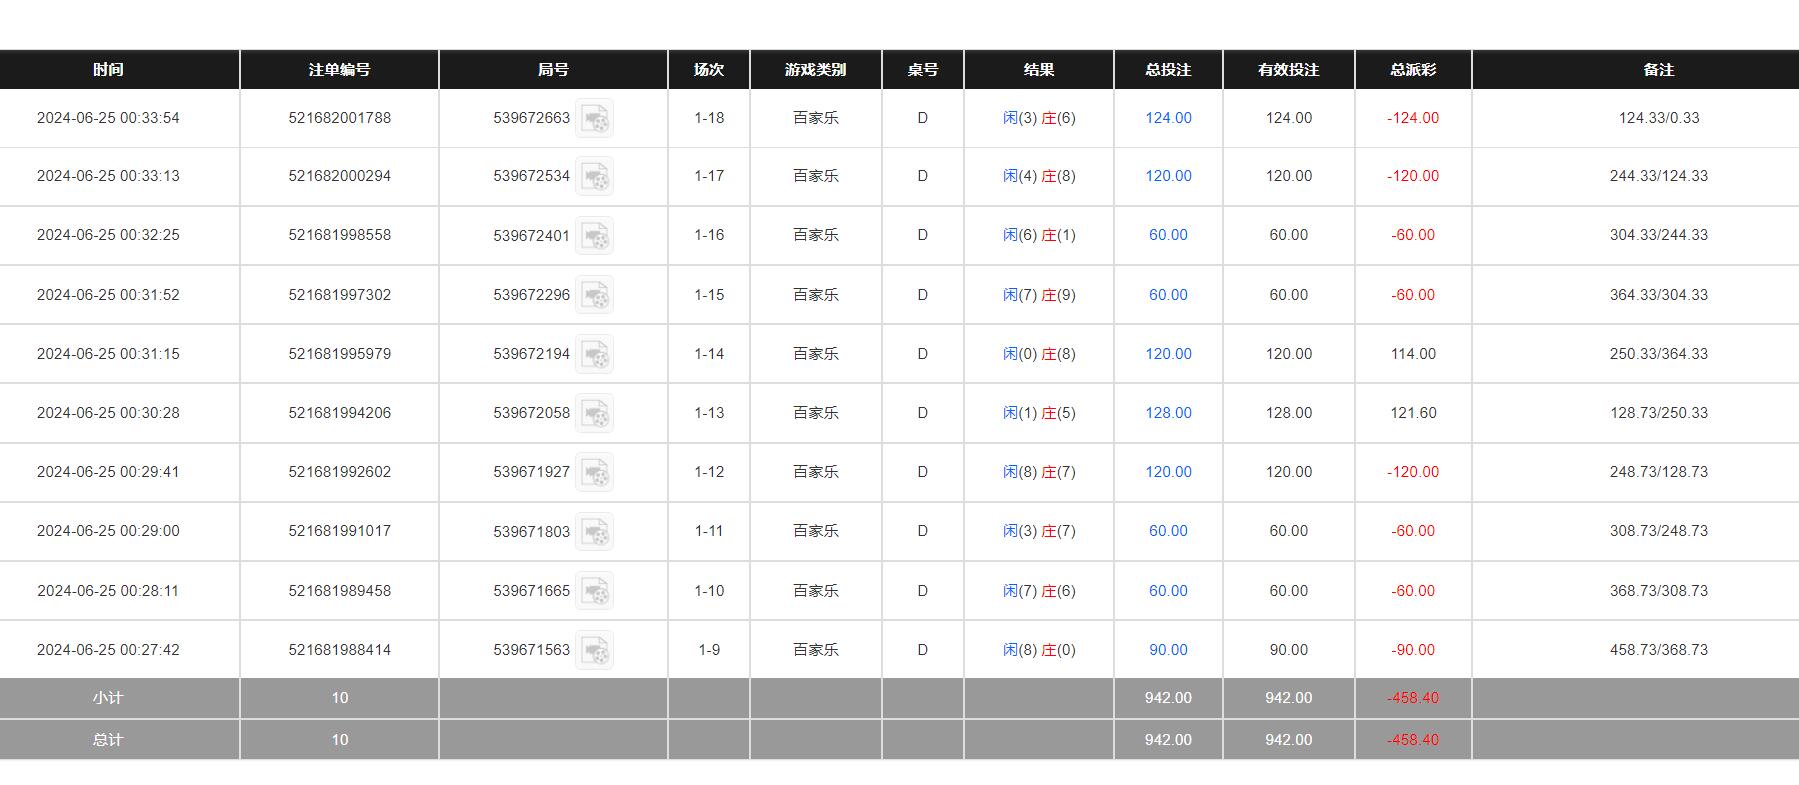
Task: Click the 注单编号 column header
Action: tap(339, 70)
